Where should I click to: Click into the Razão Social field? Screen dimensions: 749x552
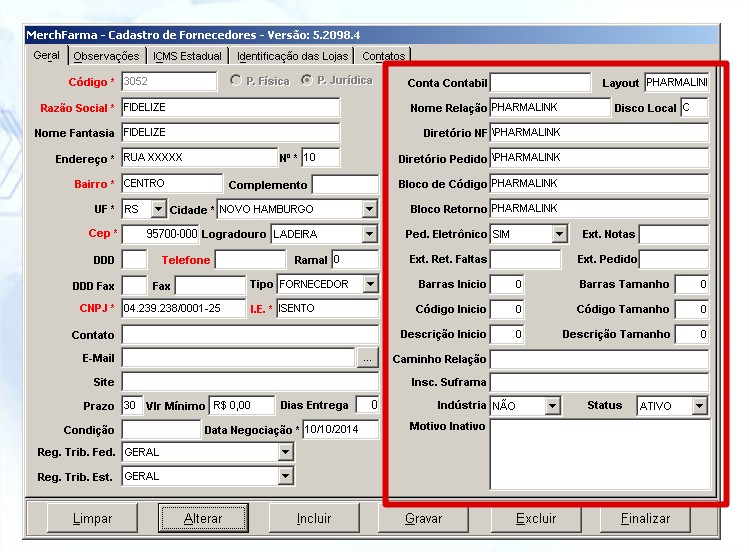(x=230, y=108)
